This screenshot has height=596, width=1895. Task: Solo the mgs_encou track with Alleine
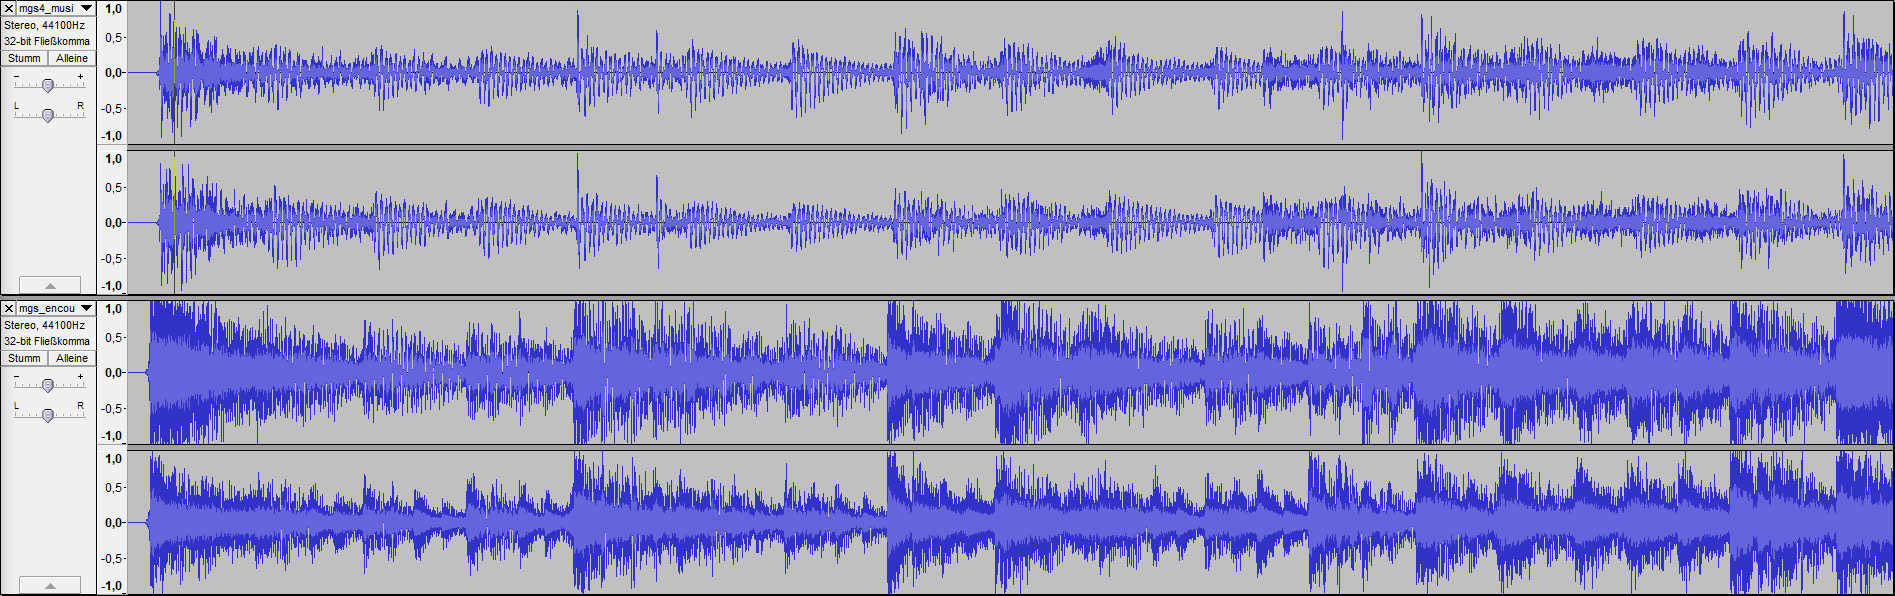coord(72,358)
